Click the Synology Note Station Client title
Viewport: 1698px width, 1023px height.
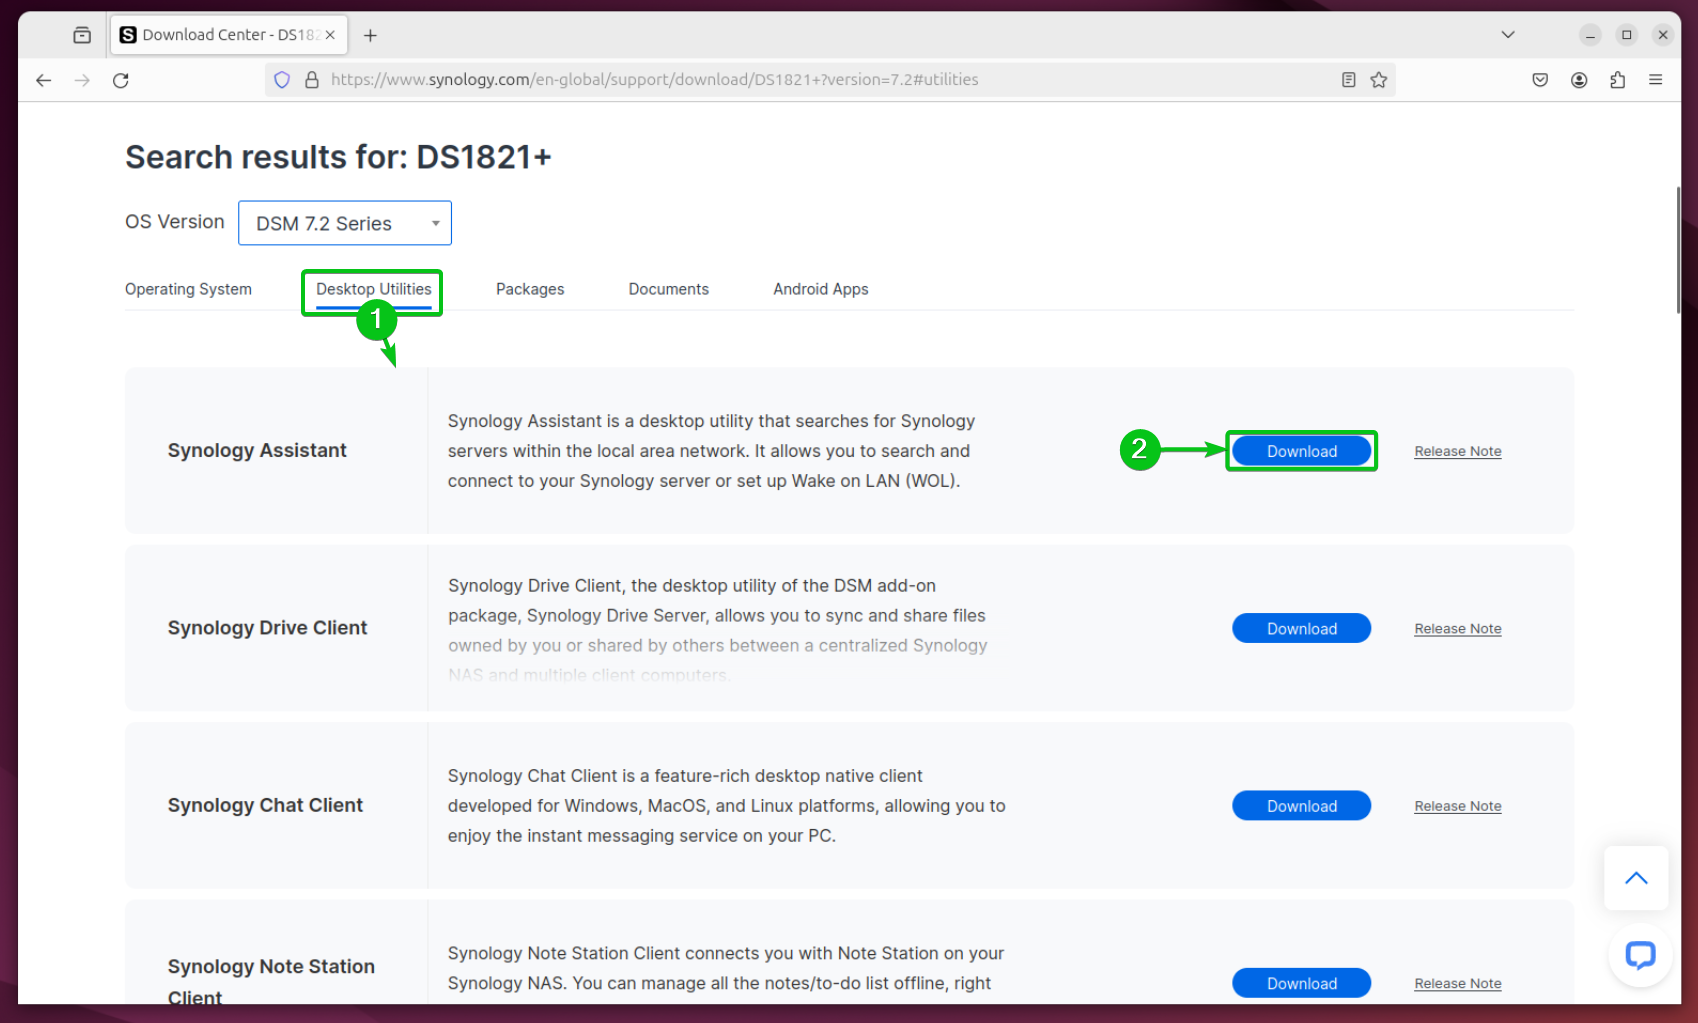click(x=271, y=981)
